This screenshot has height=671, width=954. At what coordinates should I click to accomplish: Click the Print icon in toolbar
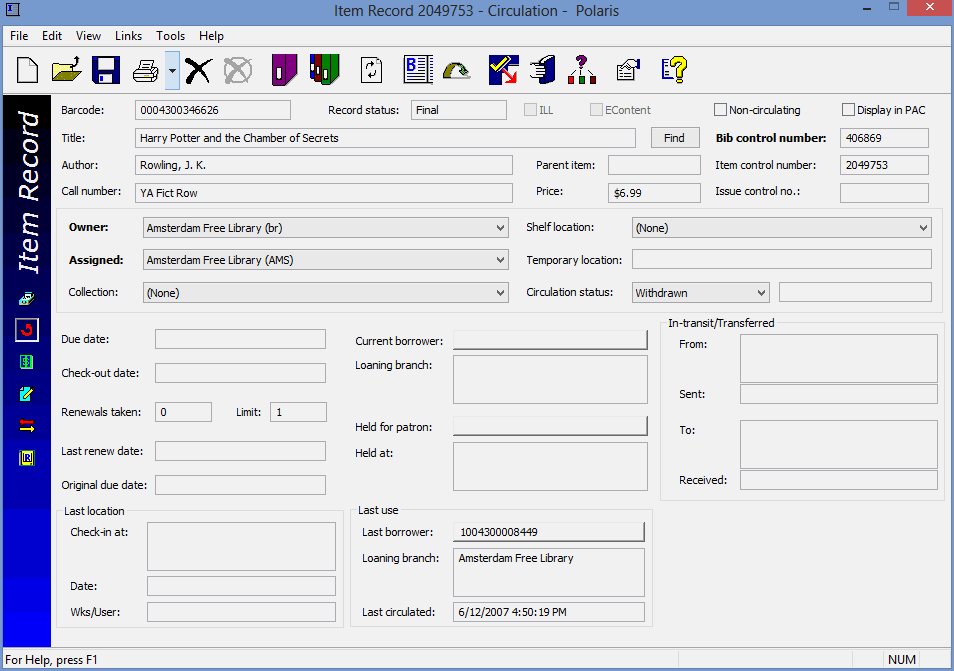click(147, 70)
